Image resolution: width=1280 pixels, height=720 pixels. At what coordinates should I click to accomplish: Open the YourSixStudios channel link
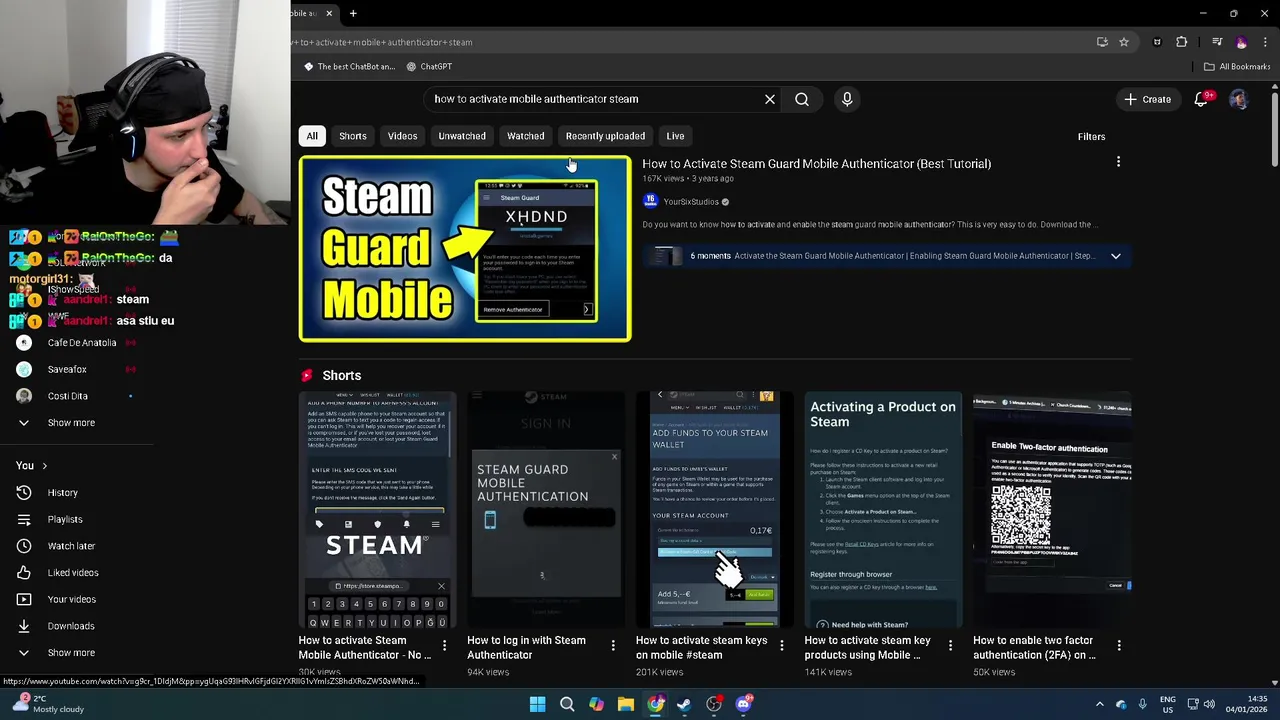pyautogui.click(x=691, y=202)
